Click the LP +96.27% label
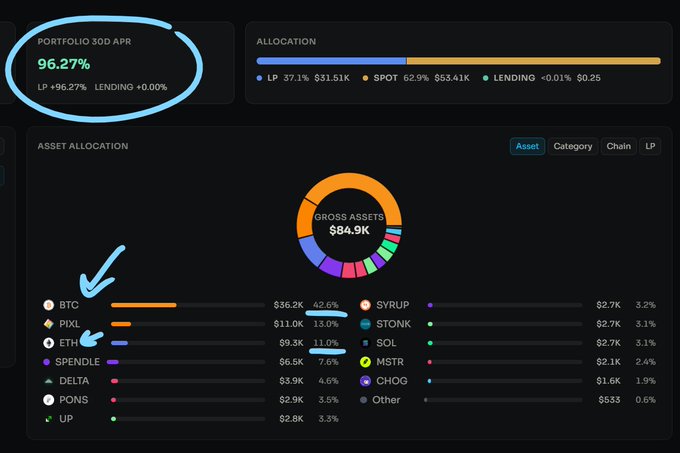Screen dimensions: 680x453 (62, 87)
